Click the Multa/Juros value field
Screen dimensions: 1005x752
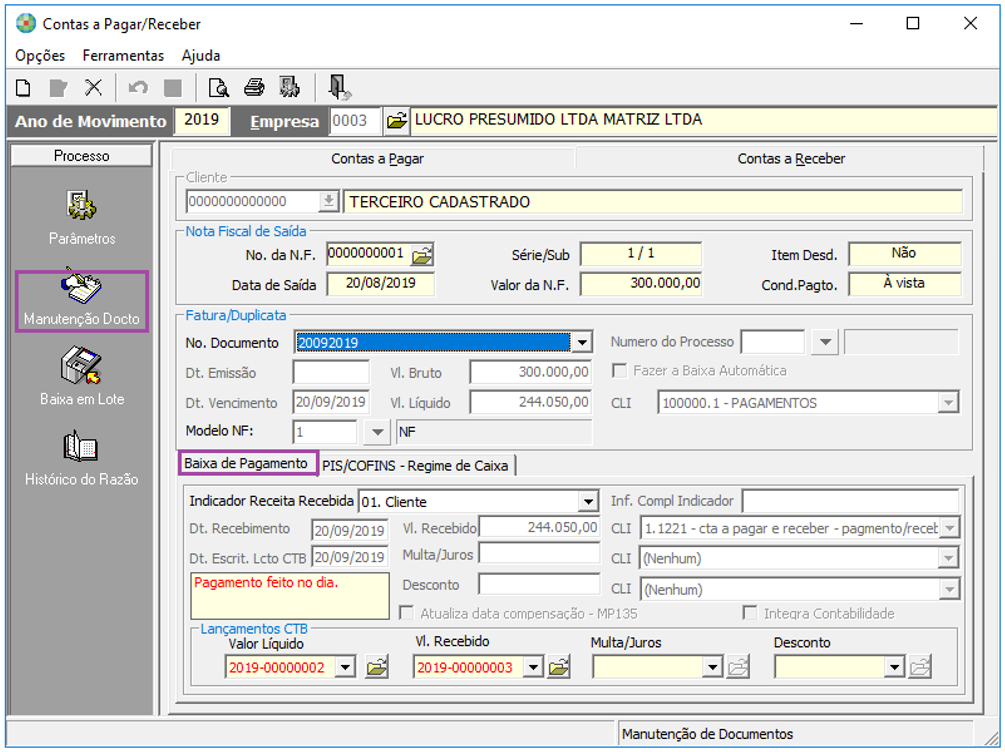(539, 554)
